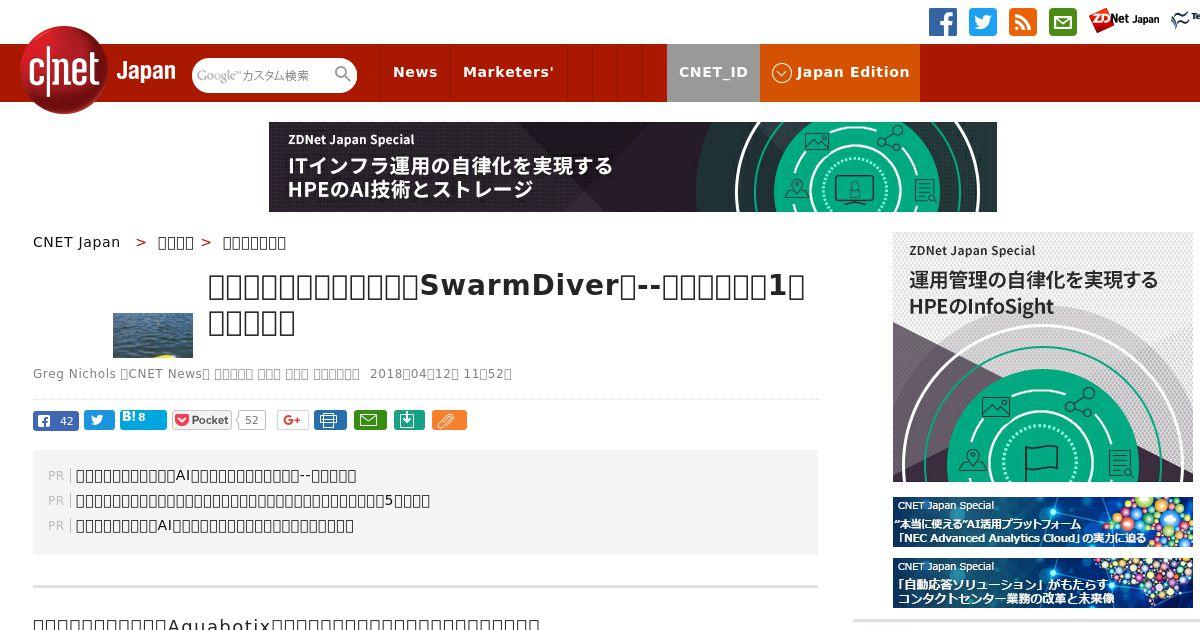Go to the CNET Japan breadcrumb link
The width and height of the screenshot is (1200, 630).
[77, 242]
